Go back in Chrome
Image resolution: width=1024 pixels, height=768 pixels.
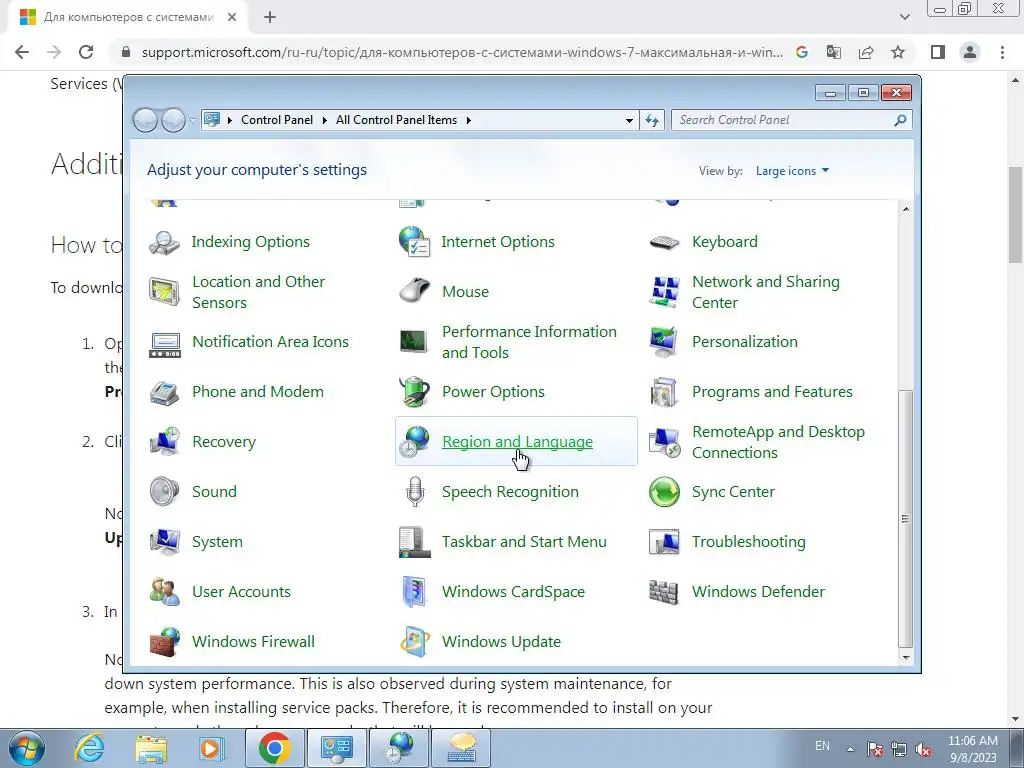click(22, 52)
